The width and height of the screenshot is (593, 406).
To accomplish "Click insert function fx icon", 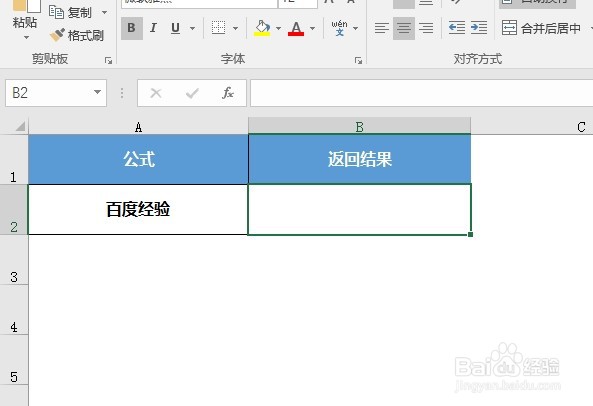I will pos(228,93).
